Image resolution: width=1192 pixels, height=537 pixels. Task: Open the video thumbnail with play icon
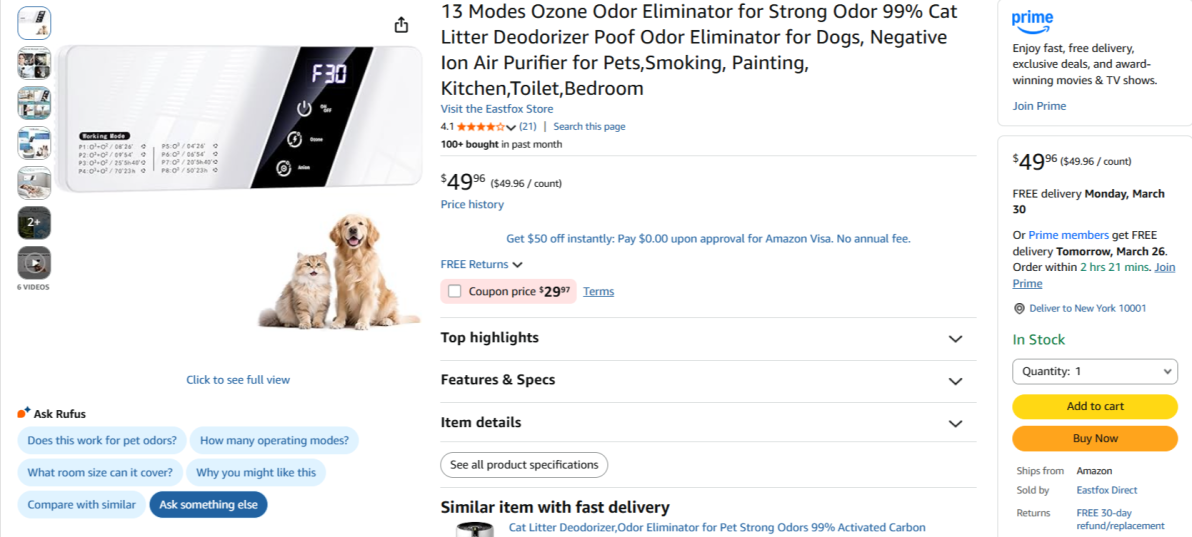[x=34, y=263]
